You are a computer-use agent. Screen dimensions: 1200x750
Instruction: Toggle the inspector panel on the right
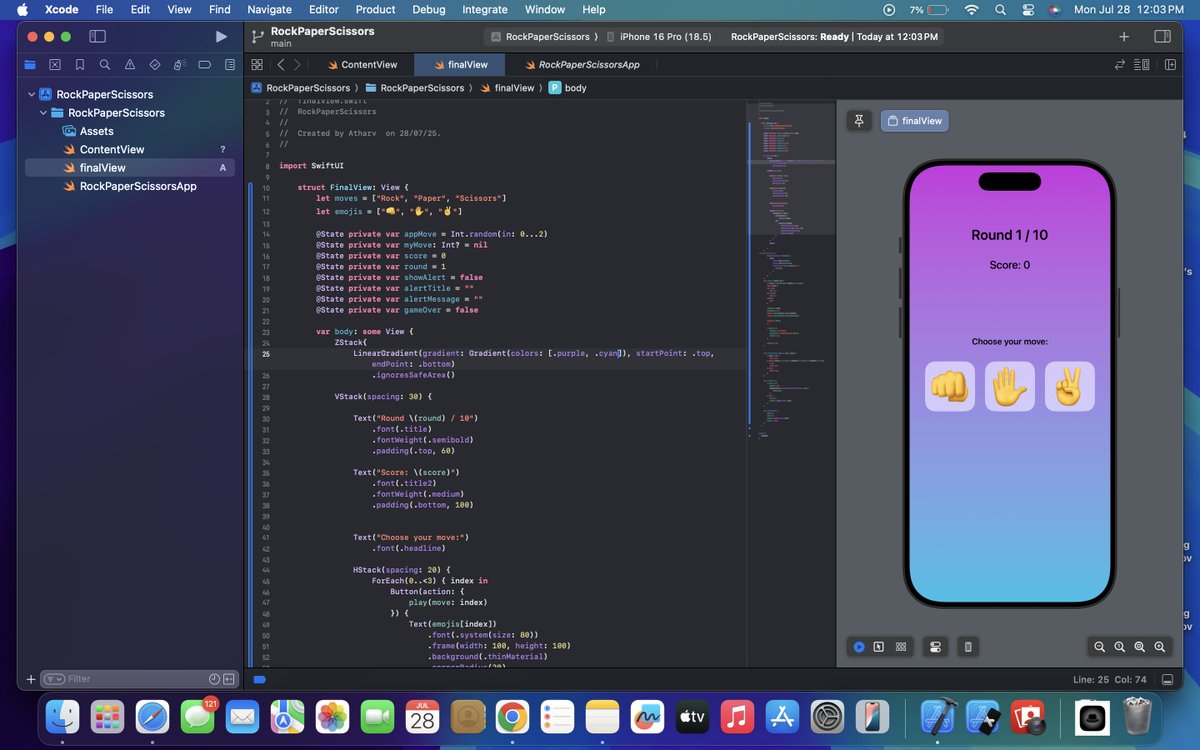point(1162,36)
